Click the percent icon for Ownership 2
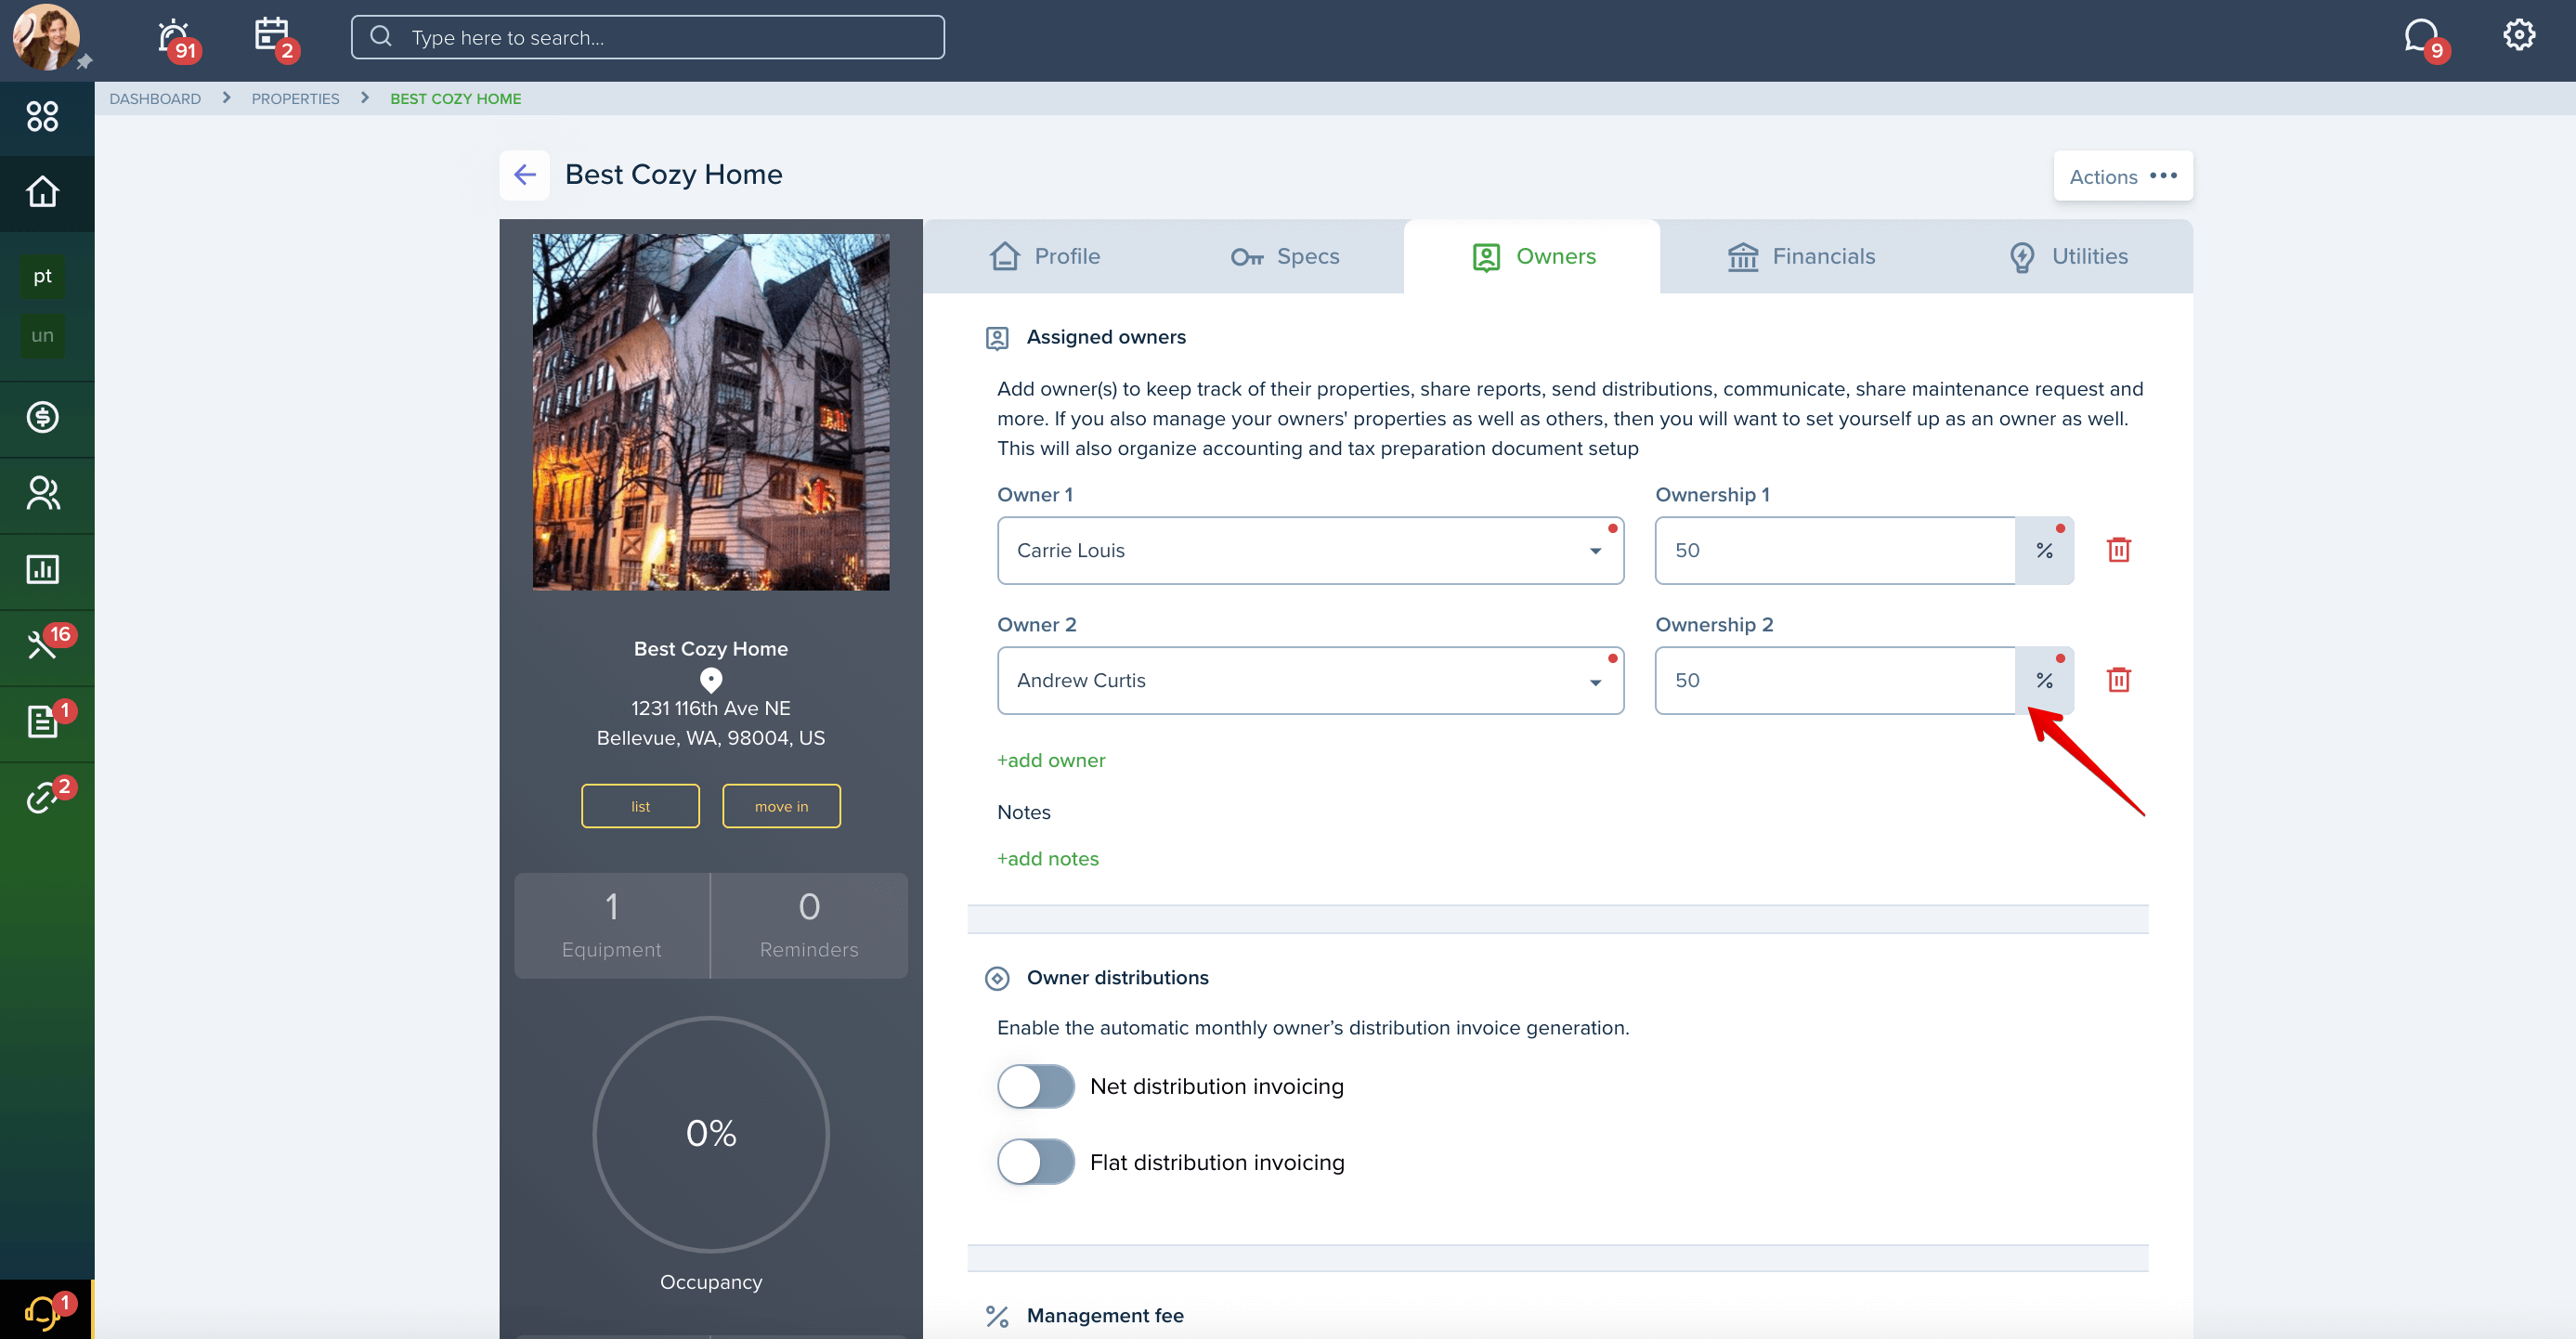The height and width of the screenshot is (1339, 2576). pos(2044,680)
